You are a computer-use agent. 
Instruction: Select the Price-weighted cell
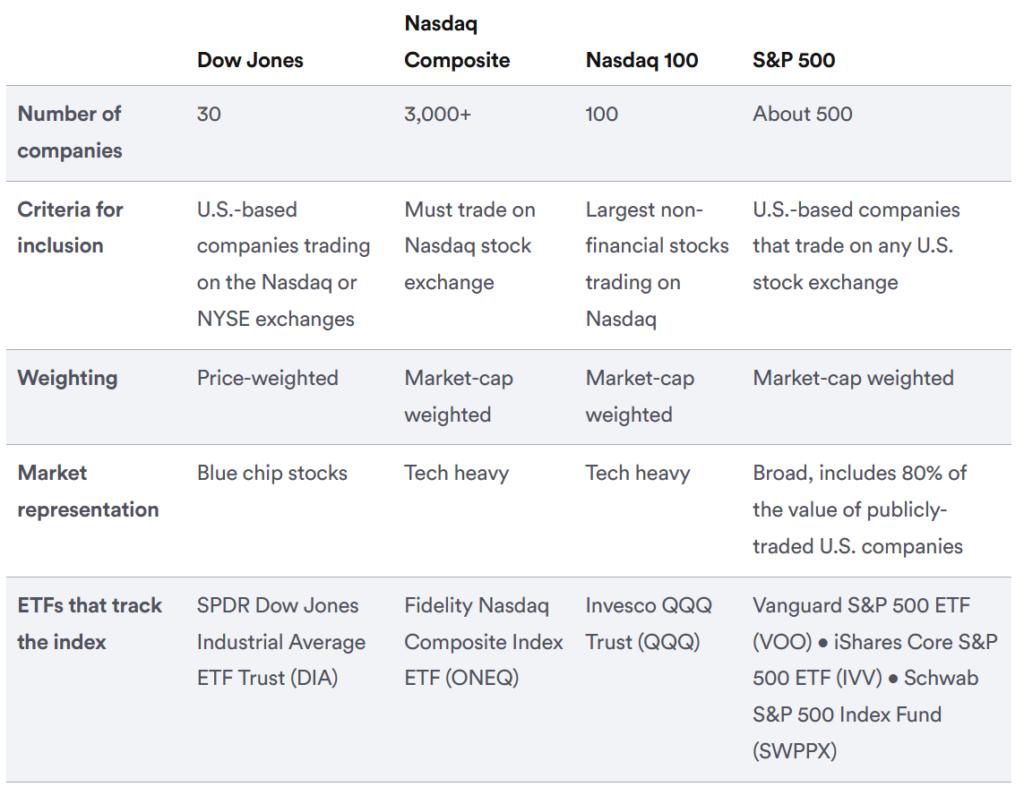pos(267,378)
